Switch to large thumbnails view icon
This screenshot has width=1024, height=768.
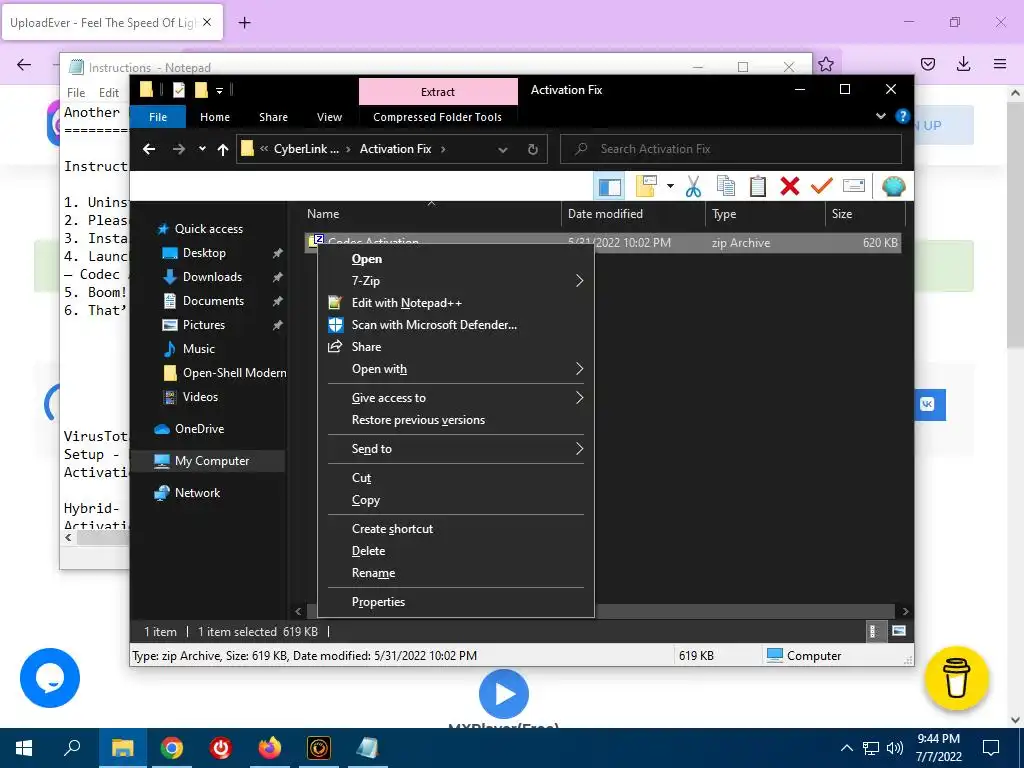[x=899, y=631]
